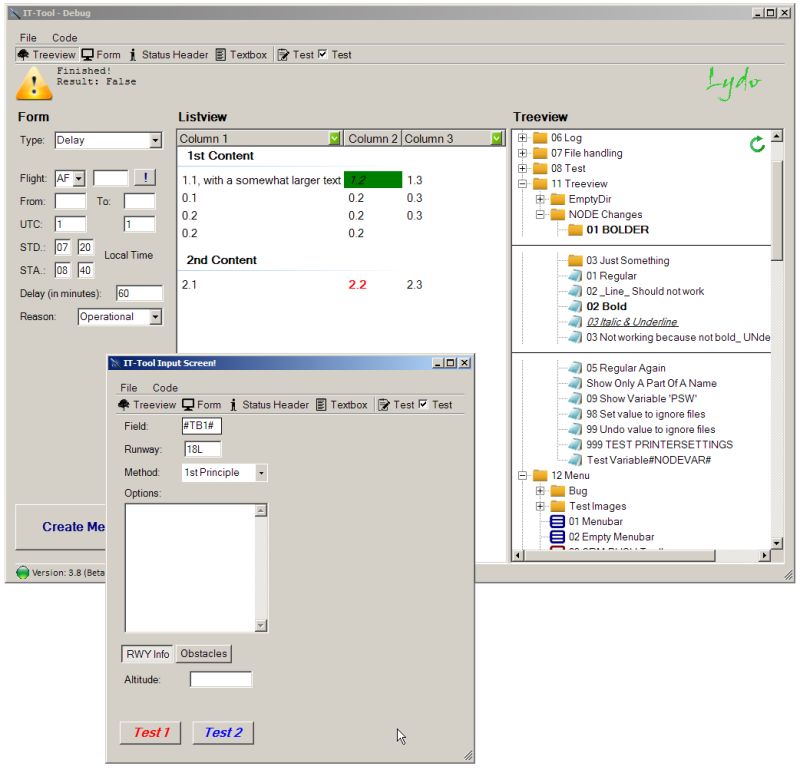This screenshot has height=773, width=800.
Task: Click the Test 1 red button
Action: [x=151, y=733]
